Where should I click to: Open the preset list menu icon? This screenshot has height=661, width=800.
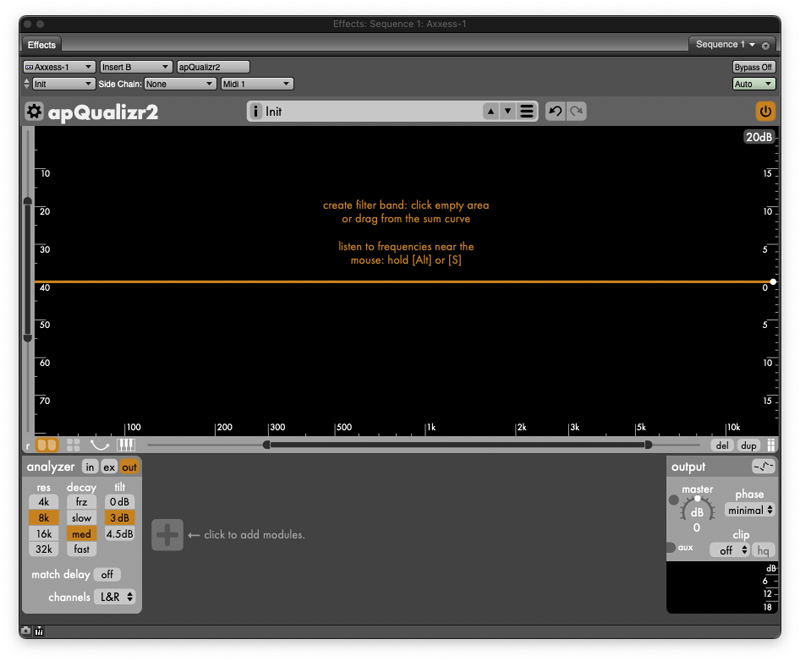527,111
